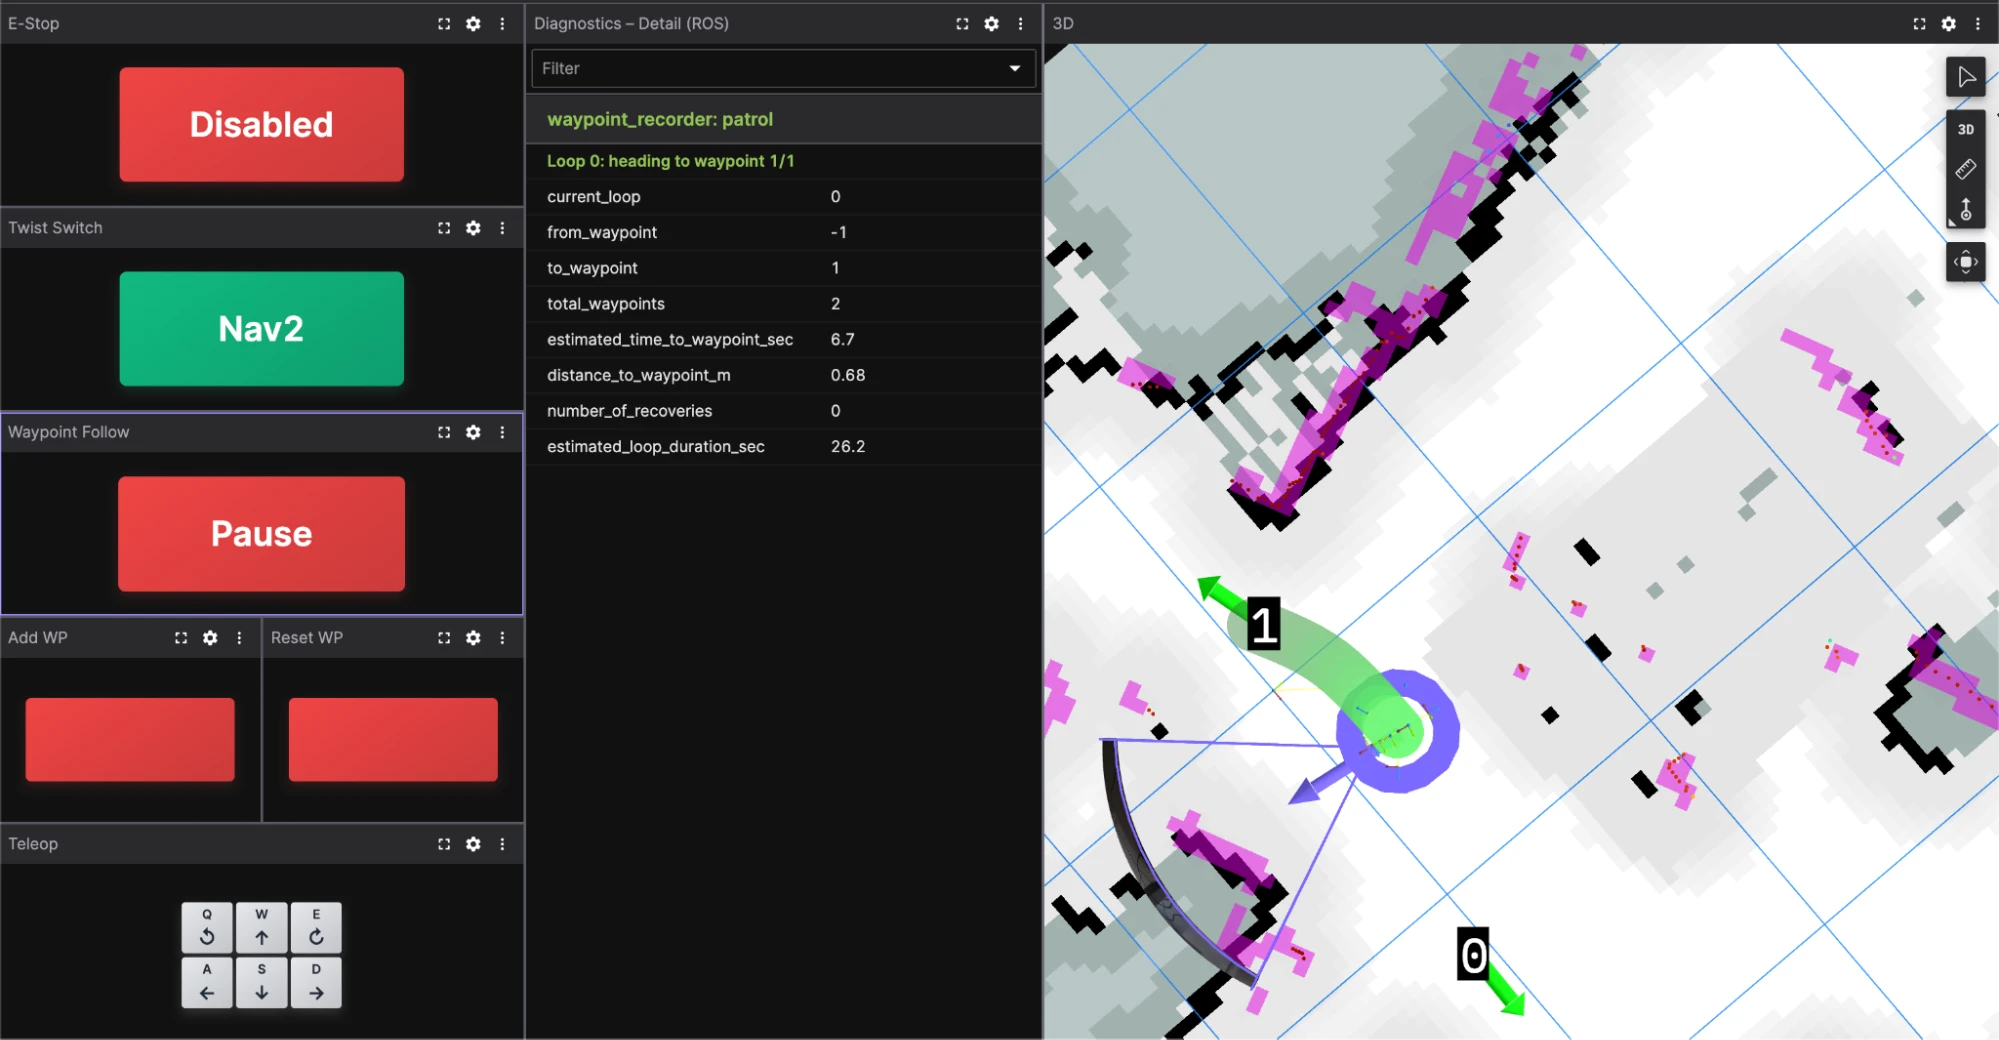Open Waypoint Follow panel more options
This screenshot has width=1999, height=1040.
[502, 432]
